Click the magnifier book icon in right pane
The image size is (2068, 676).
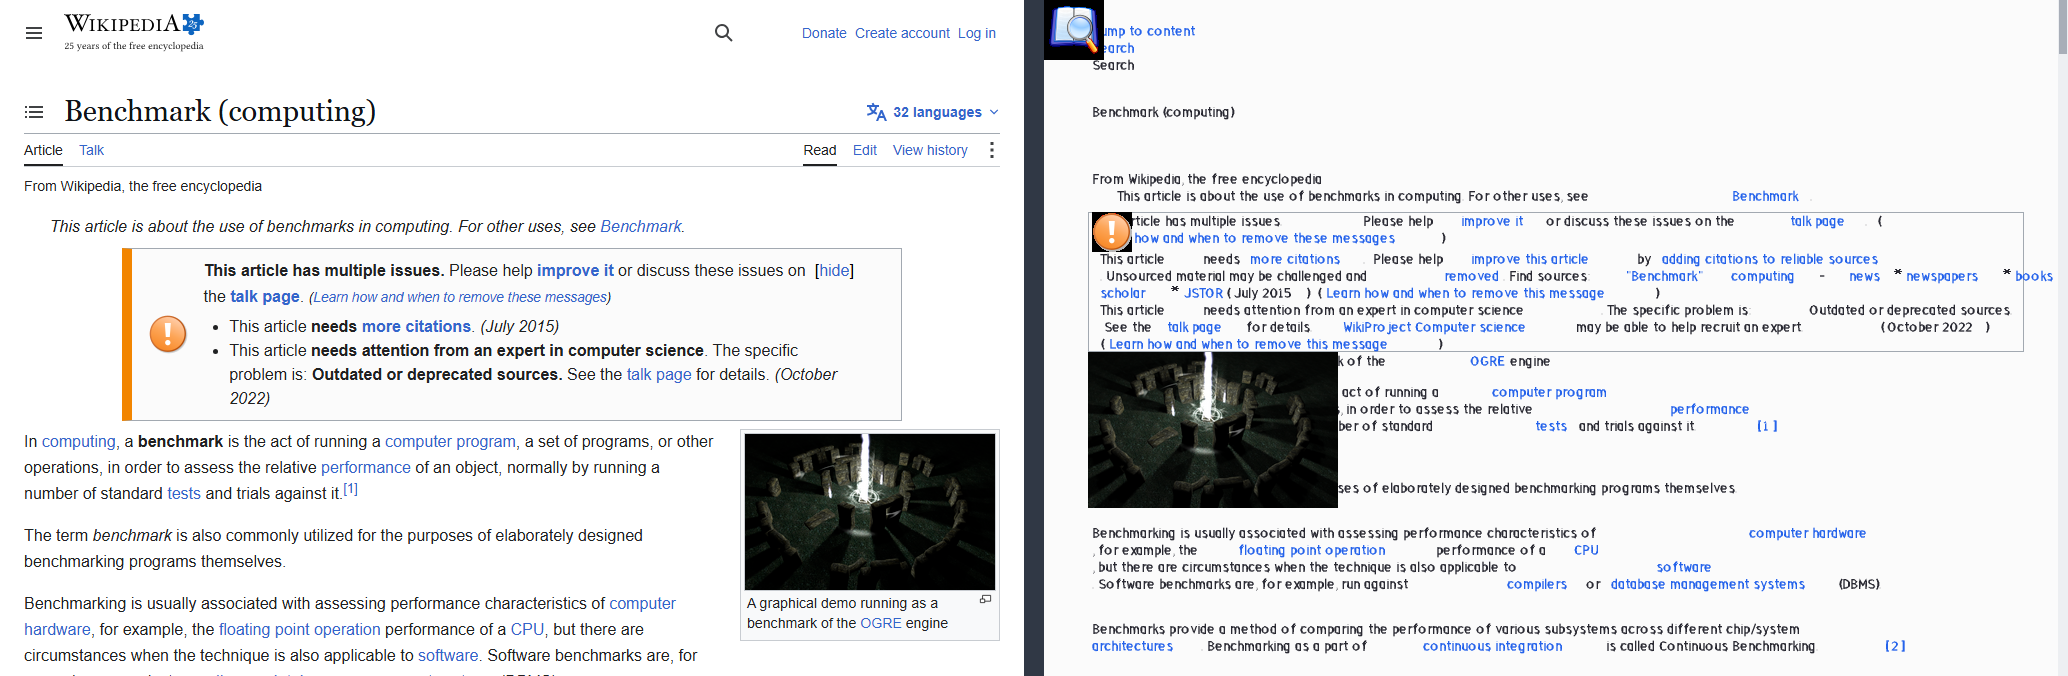[x=1074, y=30]
